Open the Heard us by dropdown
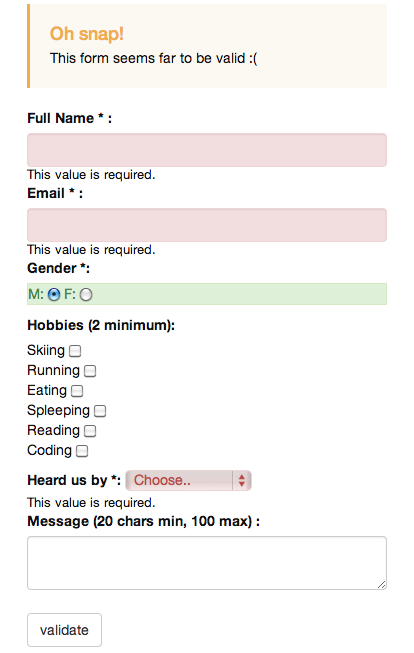Image resolution: width=414 pixels, height=653 pixels. coord(188,480)
